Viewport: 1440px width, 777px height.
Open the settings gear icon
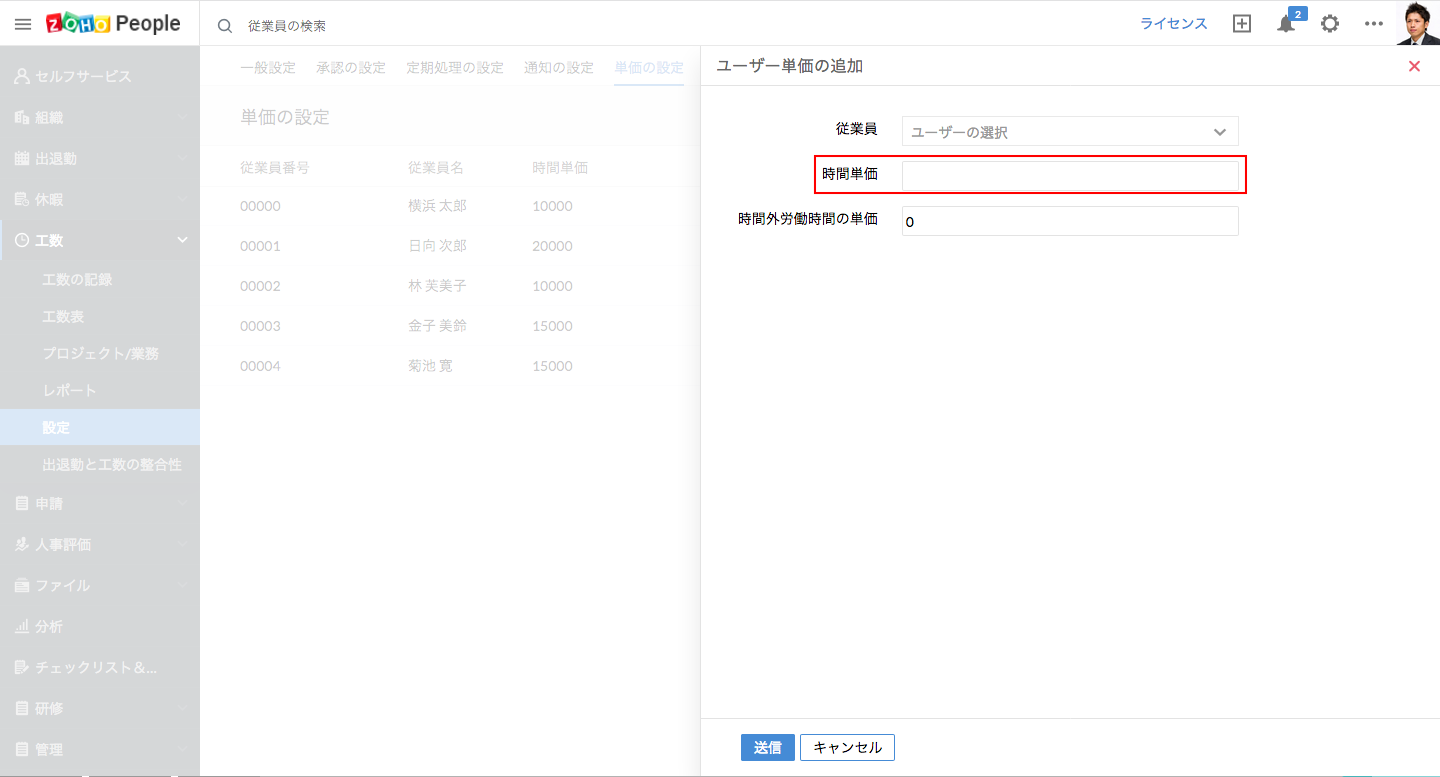(x=1330, y=24)
